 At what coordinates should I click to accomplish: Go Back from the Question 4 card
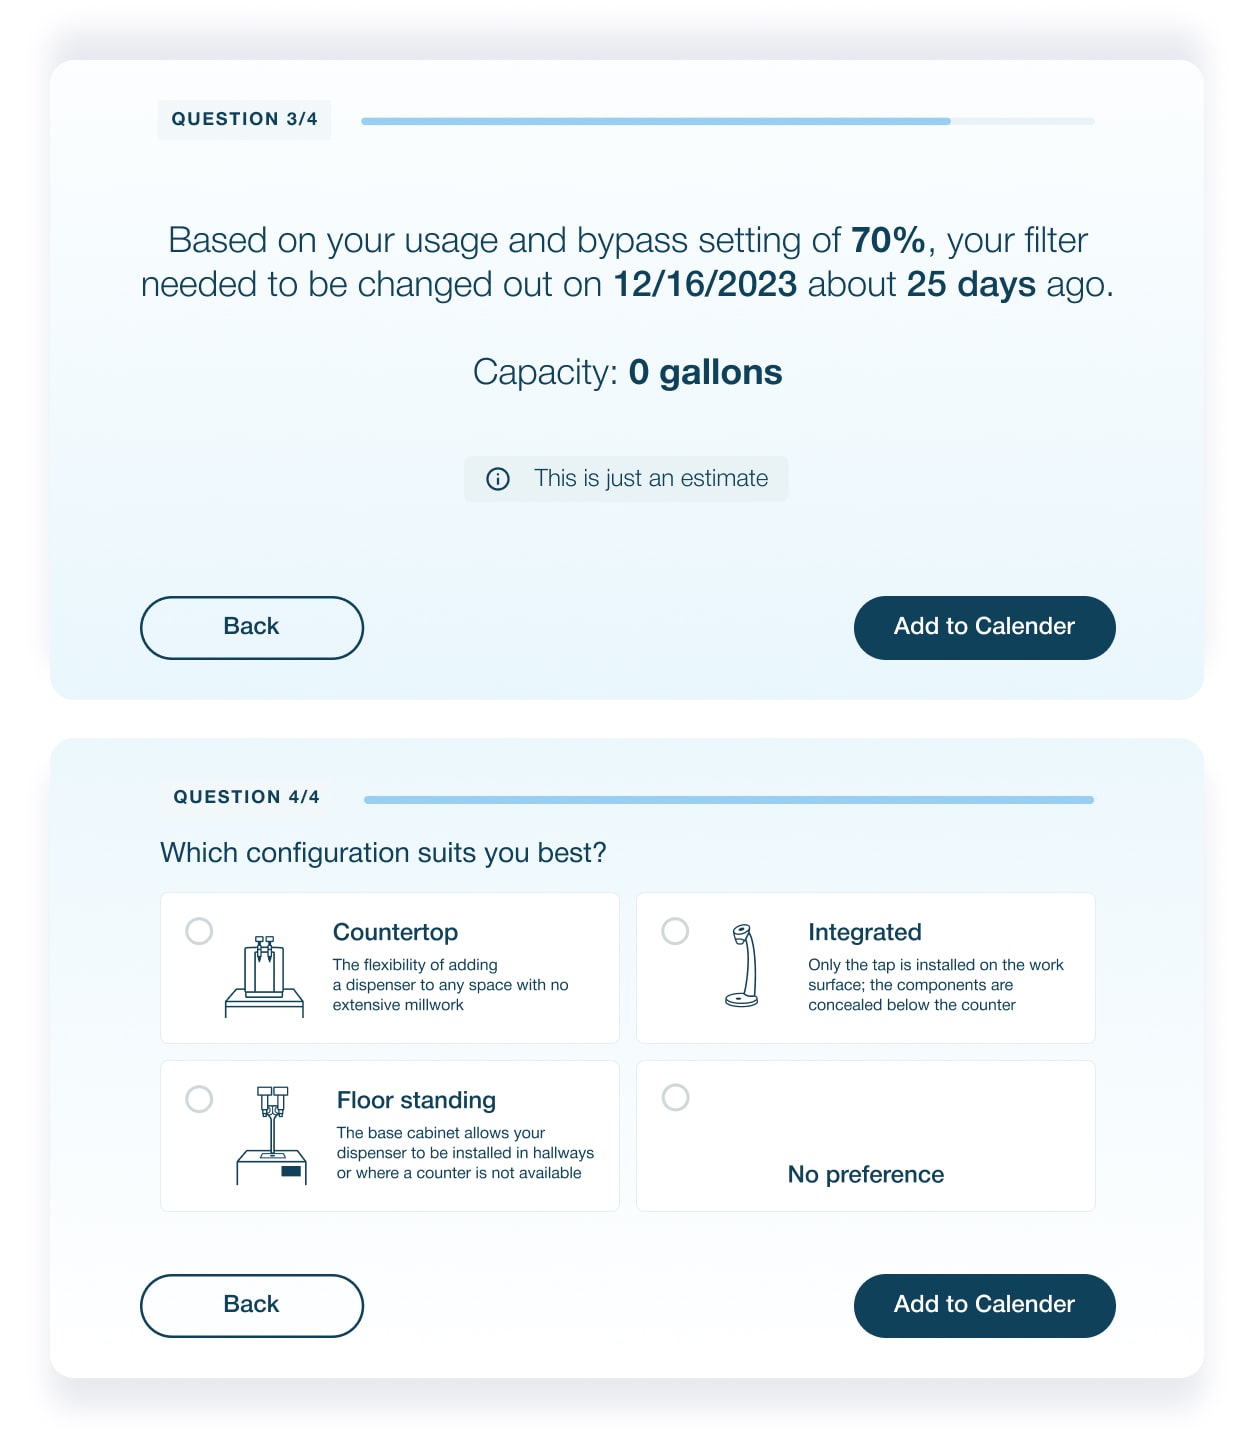[x=251, y=1305]
